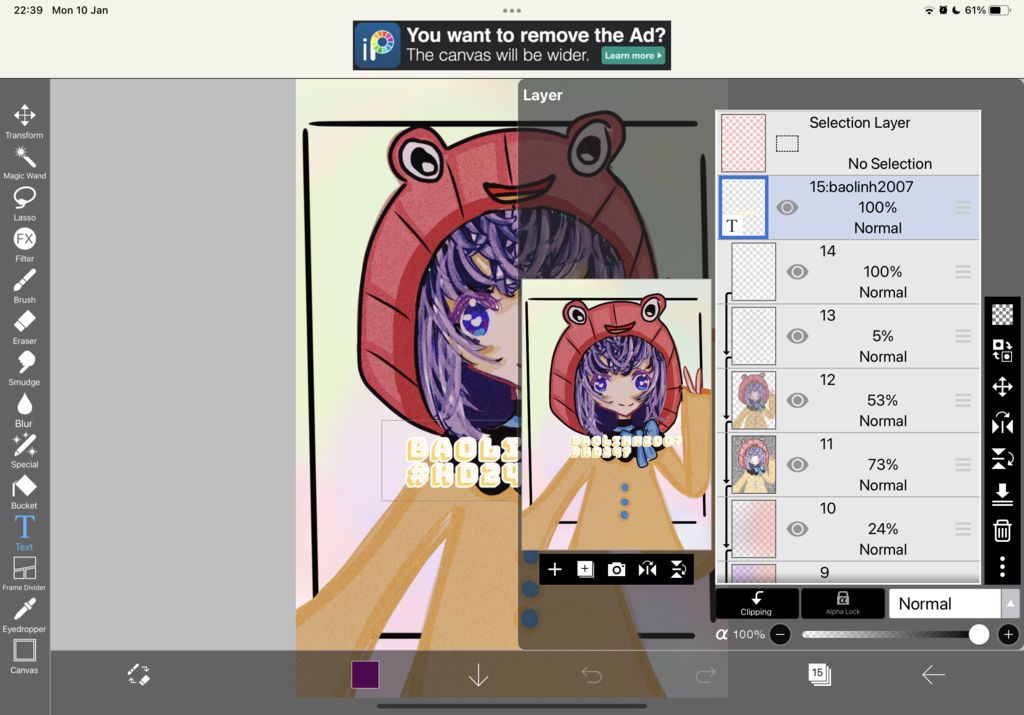This screenshot has height=715, width=1024.
Task: Select the Selection Layer row
Action: point(849,142)
